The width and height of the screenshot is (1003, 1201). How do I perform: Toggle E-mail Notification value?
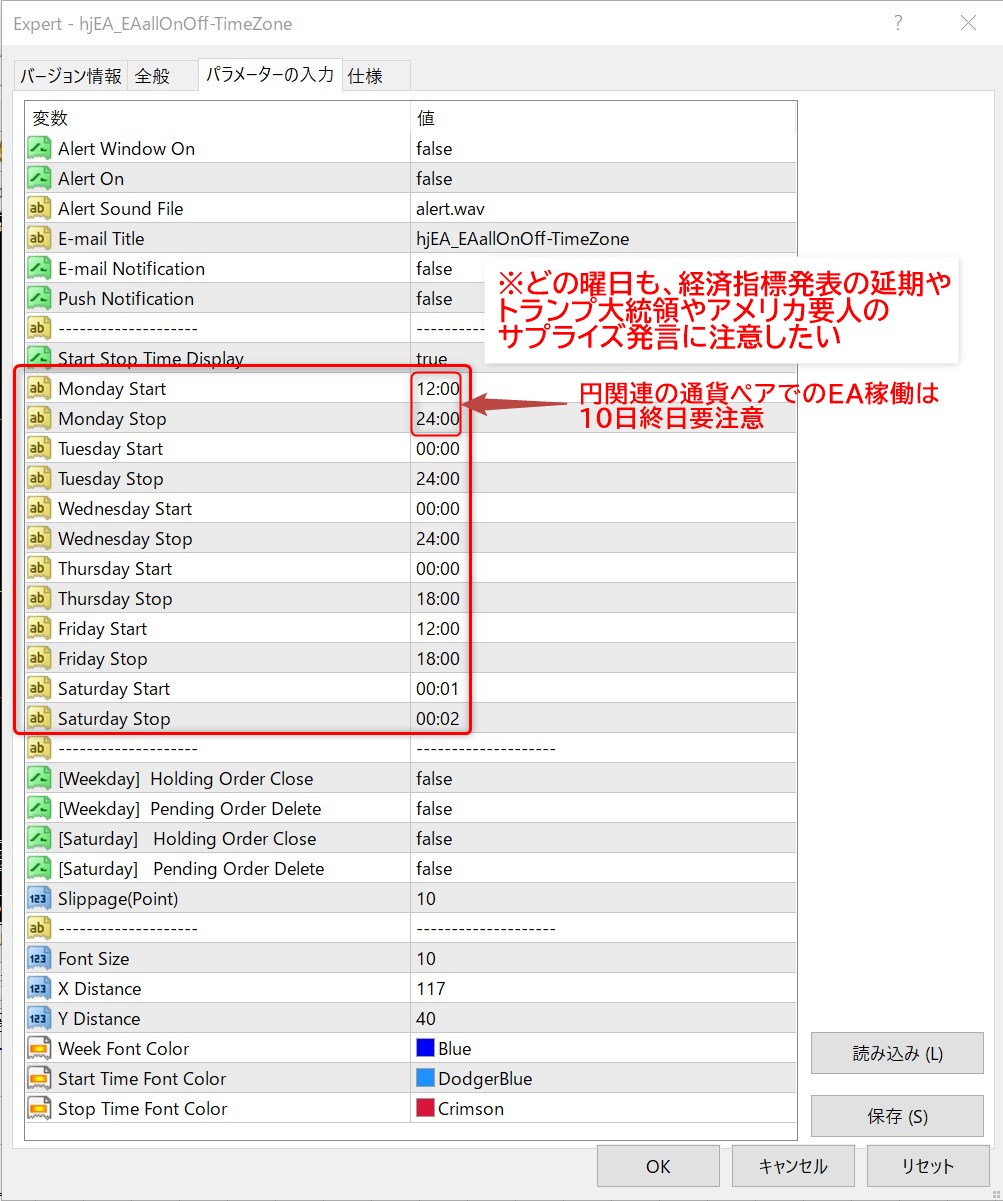click(434, 269)
